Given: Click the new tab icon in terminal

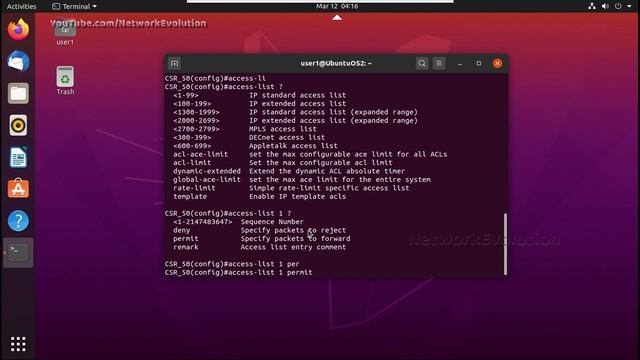Looking at the screenshot, I should [175, 64].
